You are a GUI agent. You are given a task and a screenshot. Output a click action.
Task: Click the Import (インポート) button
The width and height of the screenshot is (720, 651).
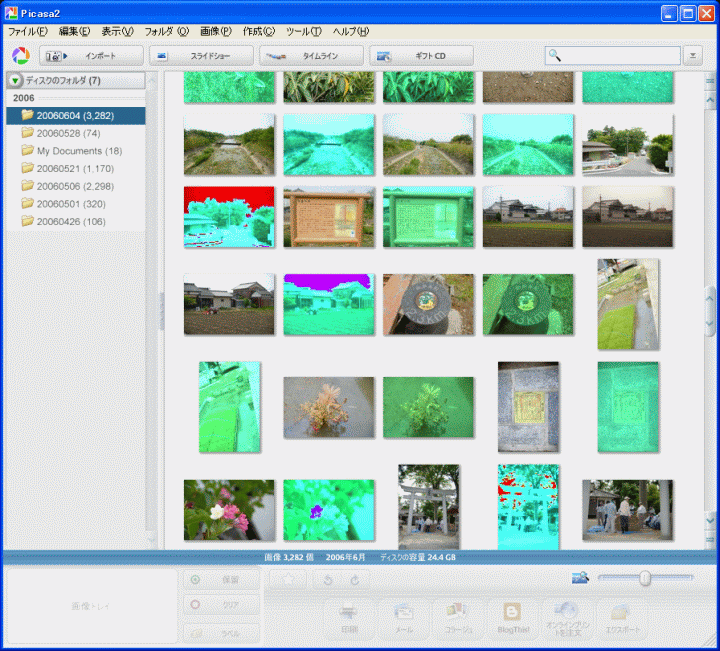coord(91,56)
